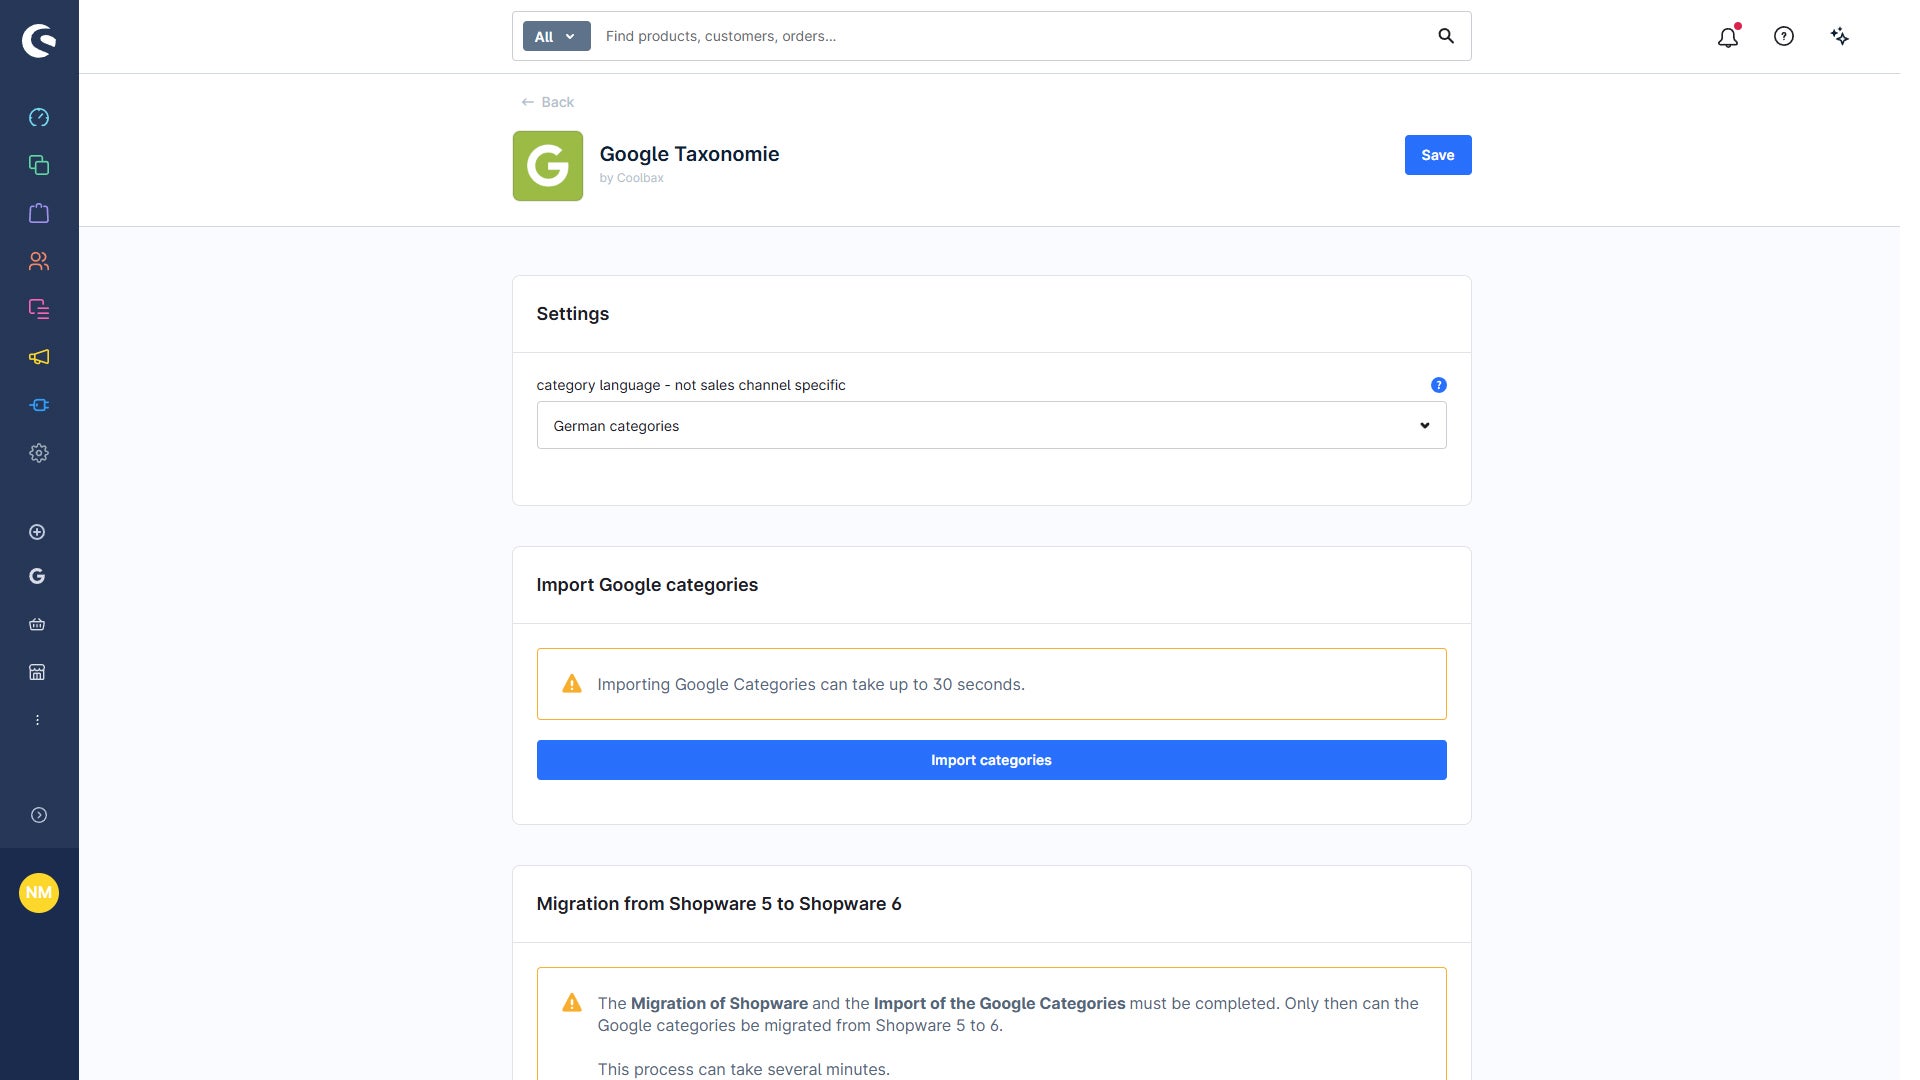Screen dimensions: 1920x1080
Task: Click the Shopware logo in the sidebar
Action: coord(39,40)
